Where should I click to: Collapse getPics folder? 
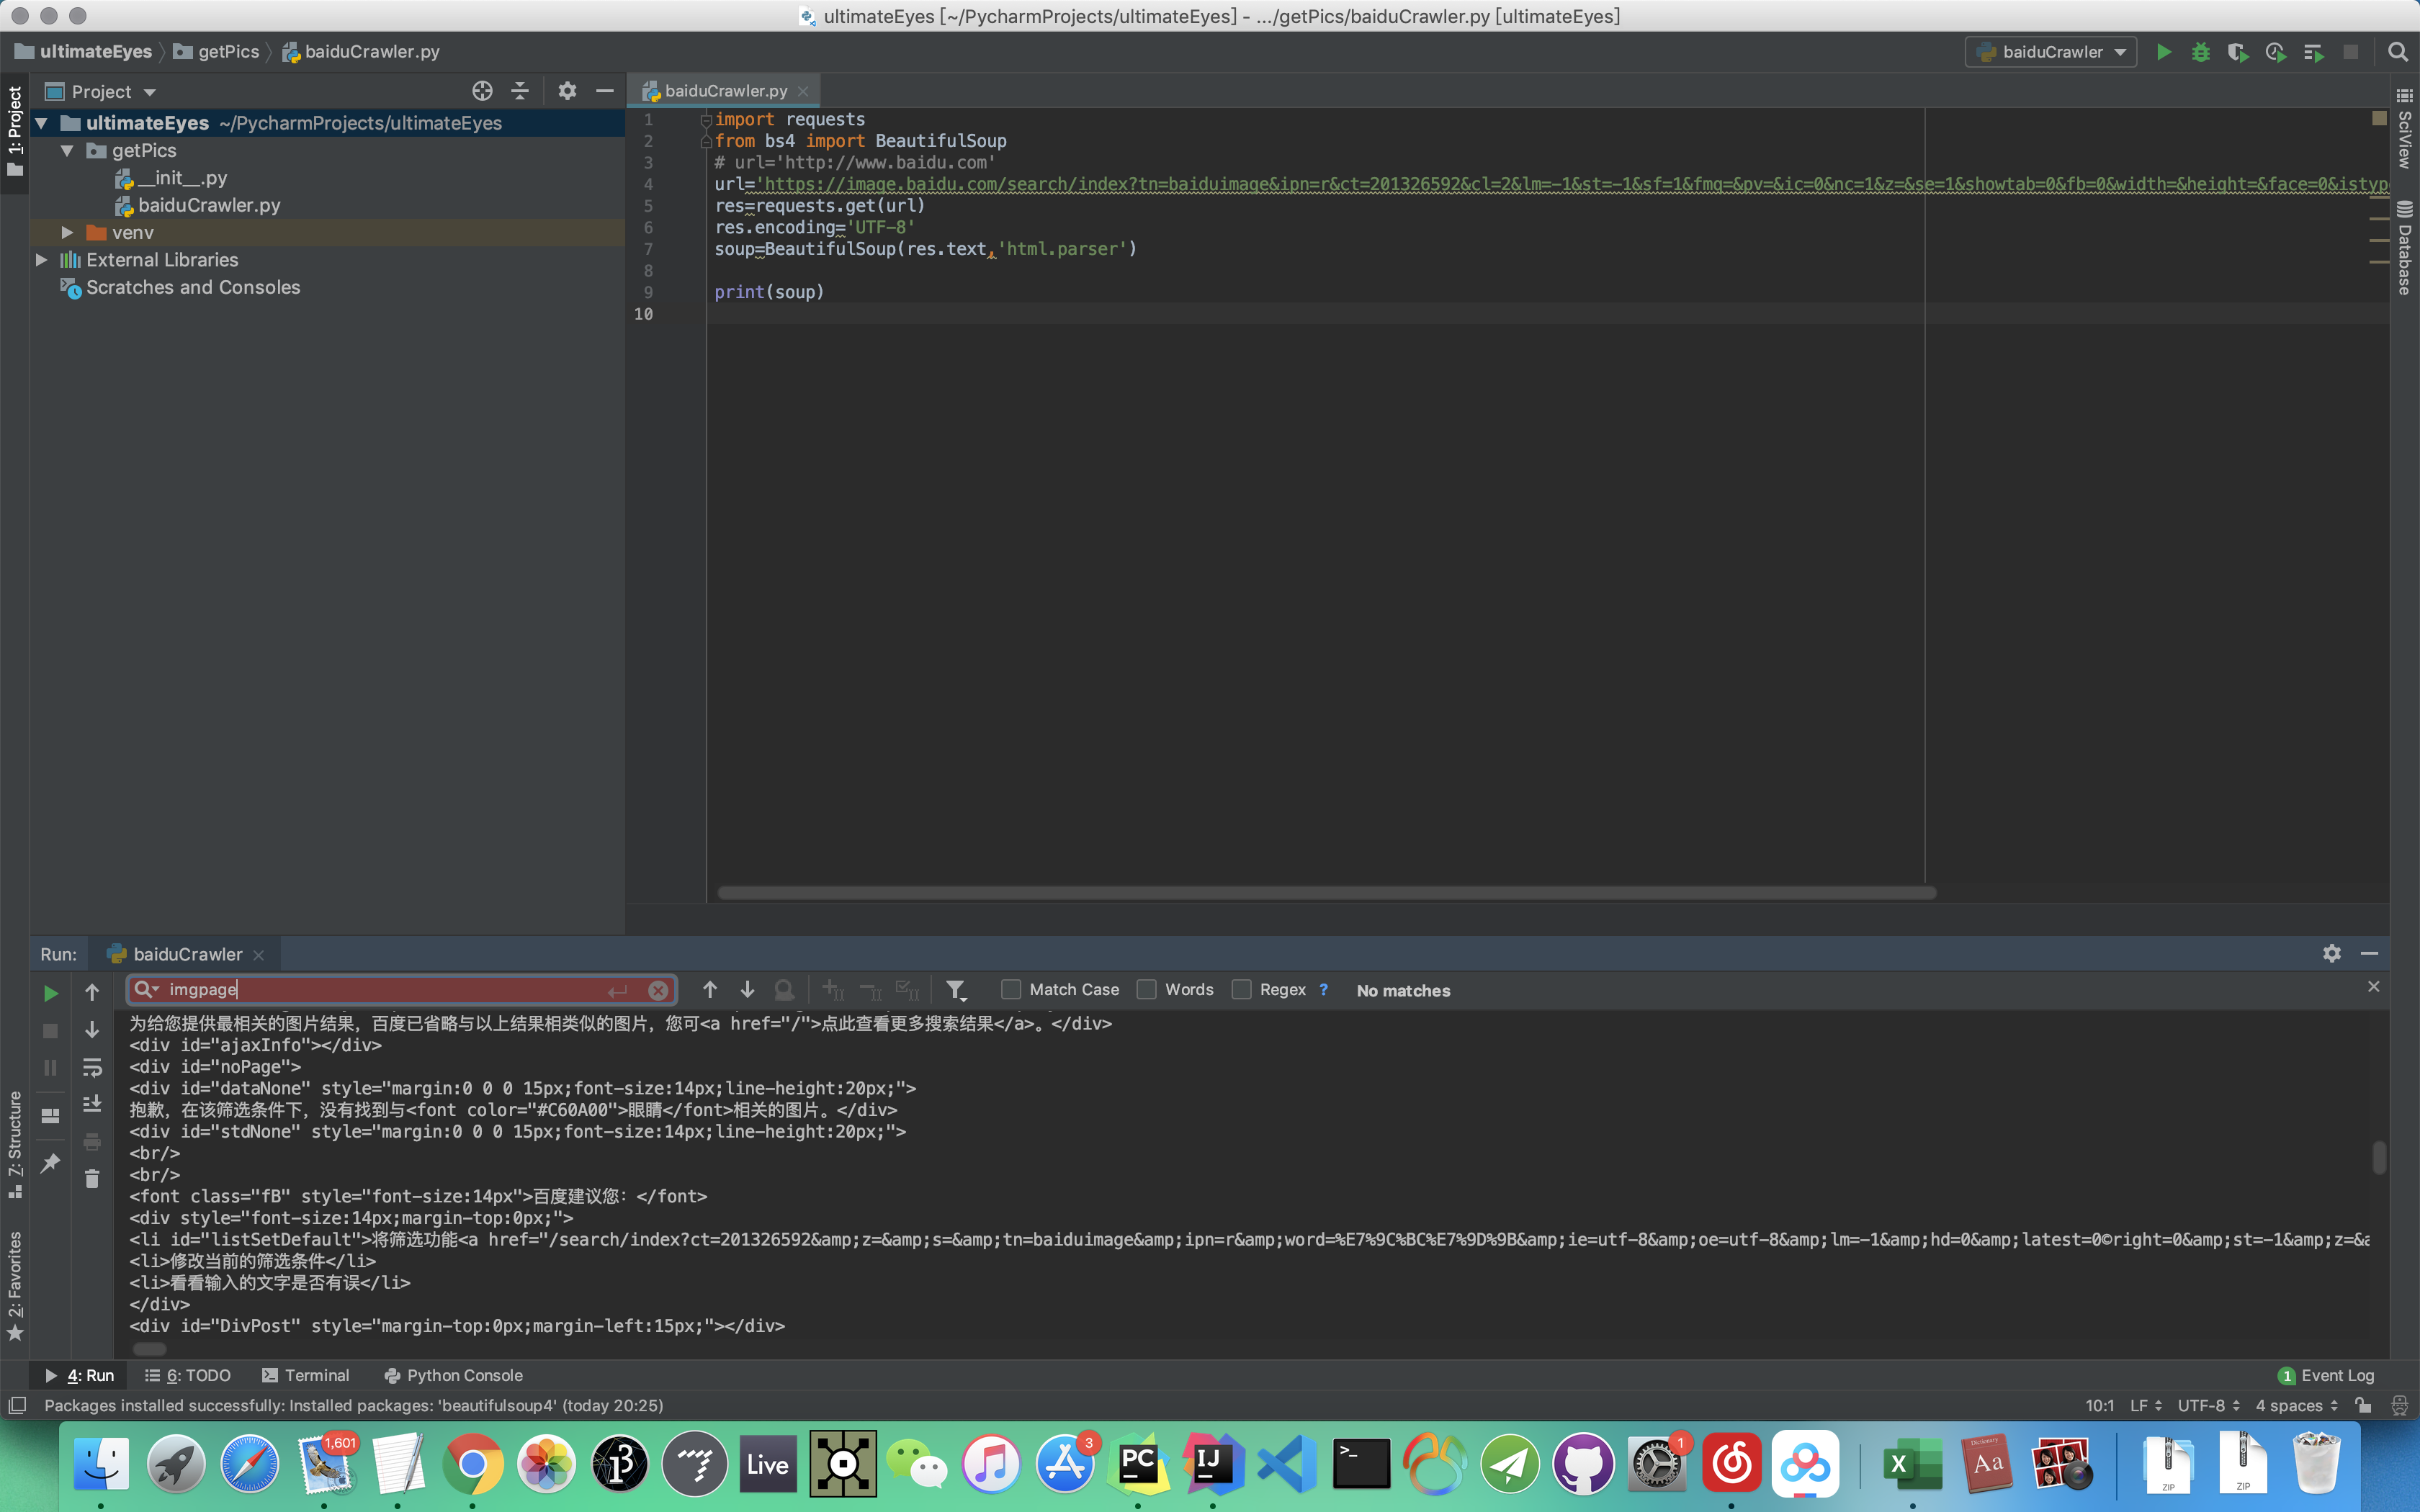click(67, 151)
